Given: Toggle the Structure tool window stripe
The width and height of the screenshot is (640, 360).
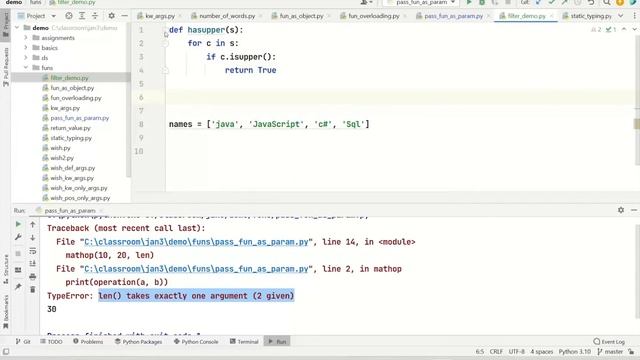Looking at the screenshot, I should pos(5,269).
